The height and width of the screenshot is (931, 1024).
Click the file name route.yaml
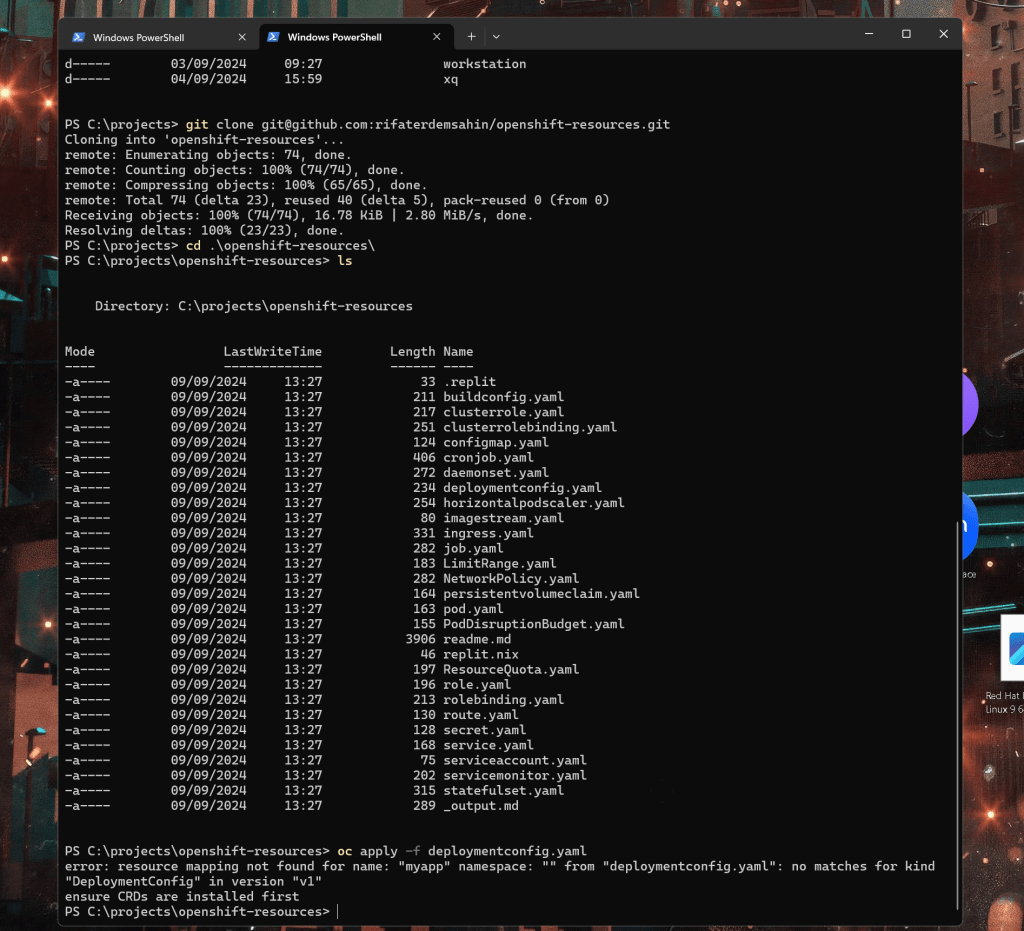[481, 715]
